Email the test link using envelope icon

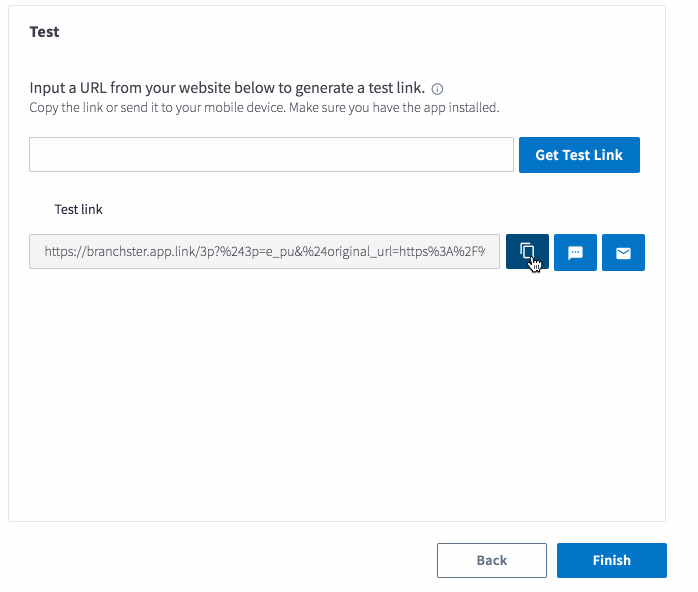pyautogui.click(x=623, y=252)
